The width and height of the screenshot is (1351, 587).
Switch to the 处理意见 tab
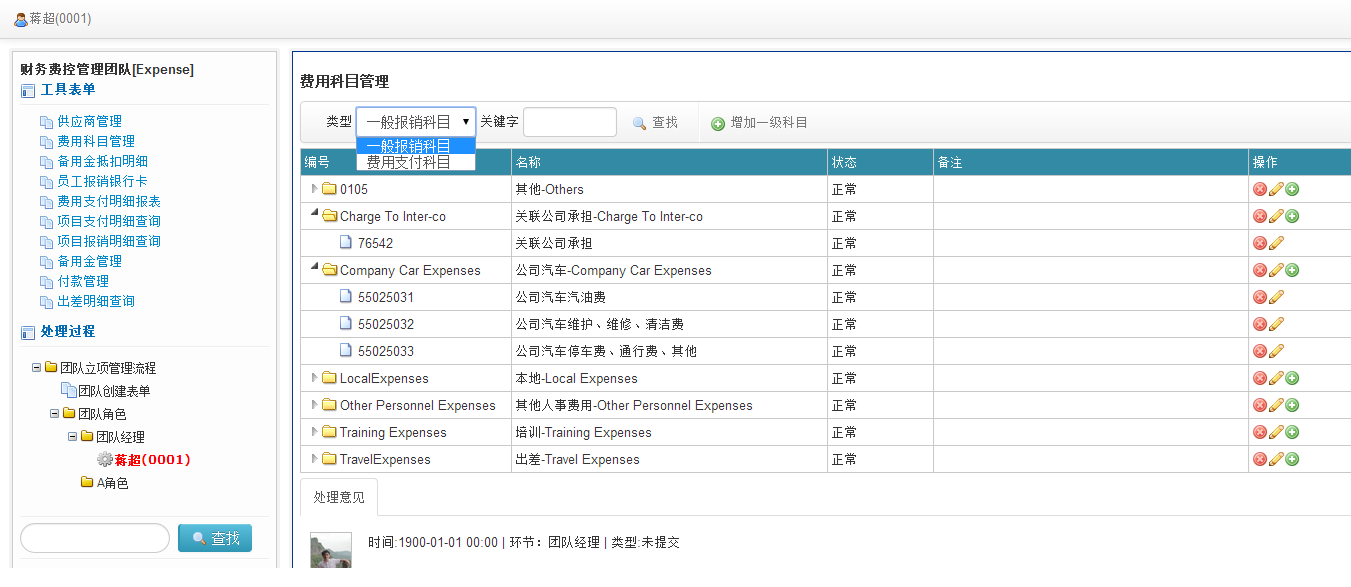[338, 496]
